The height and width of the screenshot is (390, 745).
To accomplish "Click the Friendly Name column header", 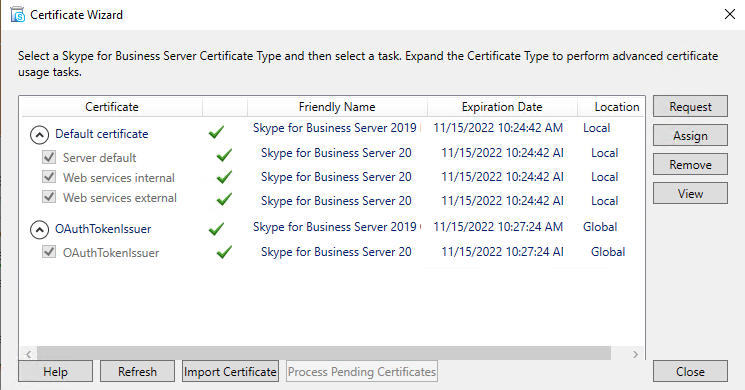I will pyautogui.click(x=337, y=107).
